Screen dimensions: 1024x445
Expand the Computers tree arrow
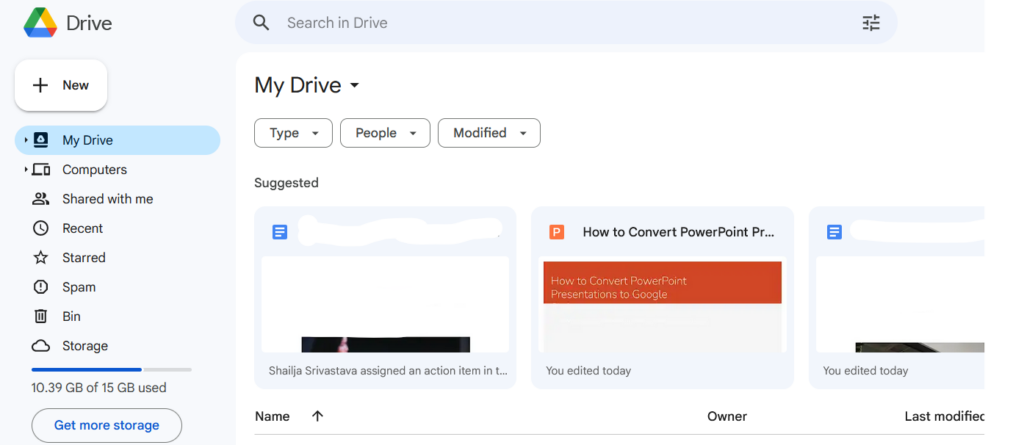(26, 170)
